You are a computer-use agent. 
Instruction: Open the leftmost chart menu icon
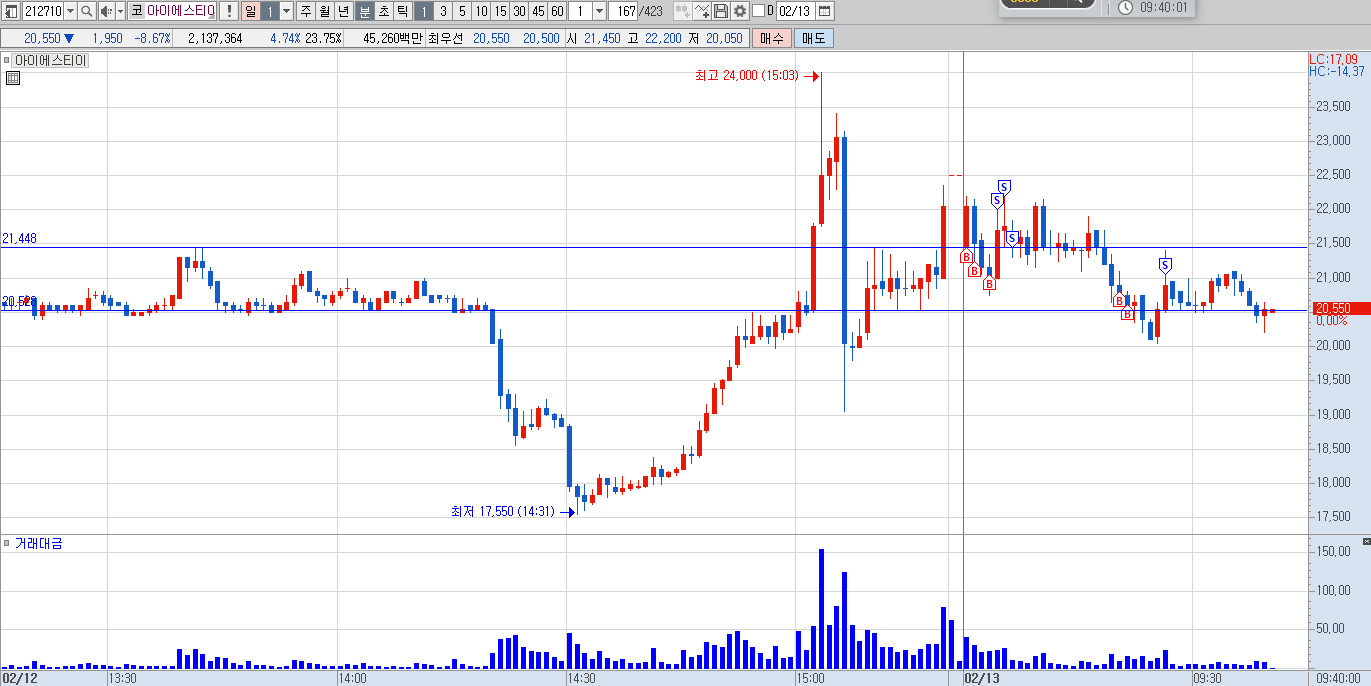tap(11, 11)
